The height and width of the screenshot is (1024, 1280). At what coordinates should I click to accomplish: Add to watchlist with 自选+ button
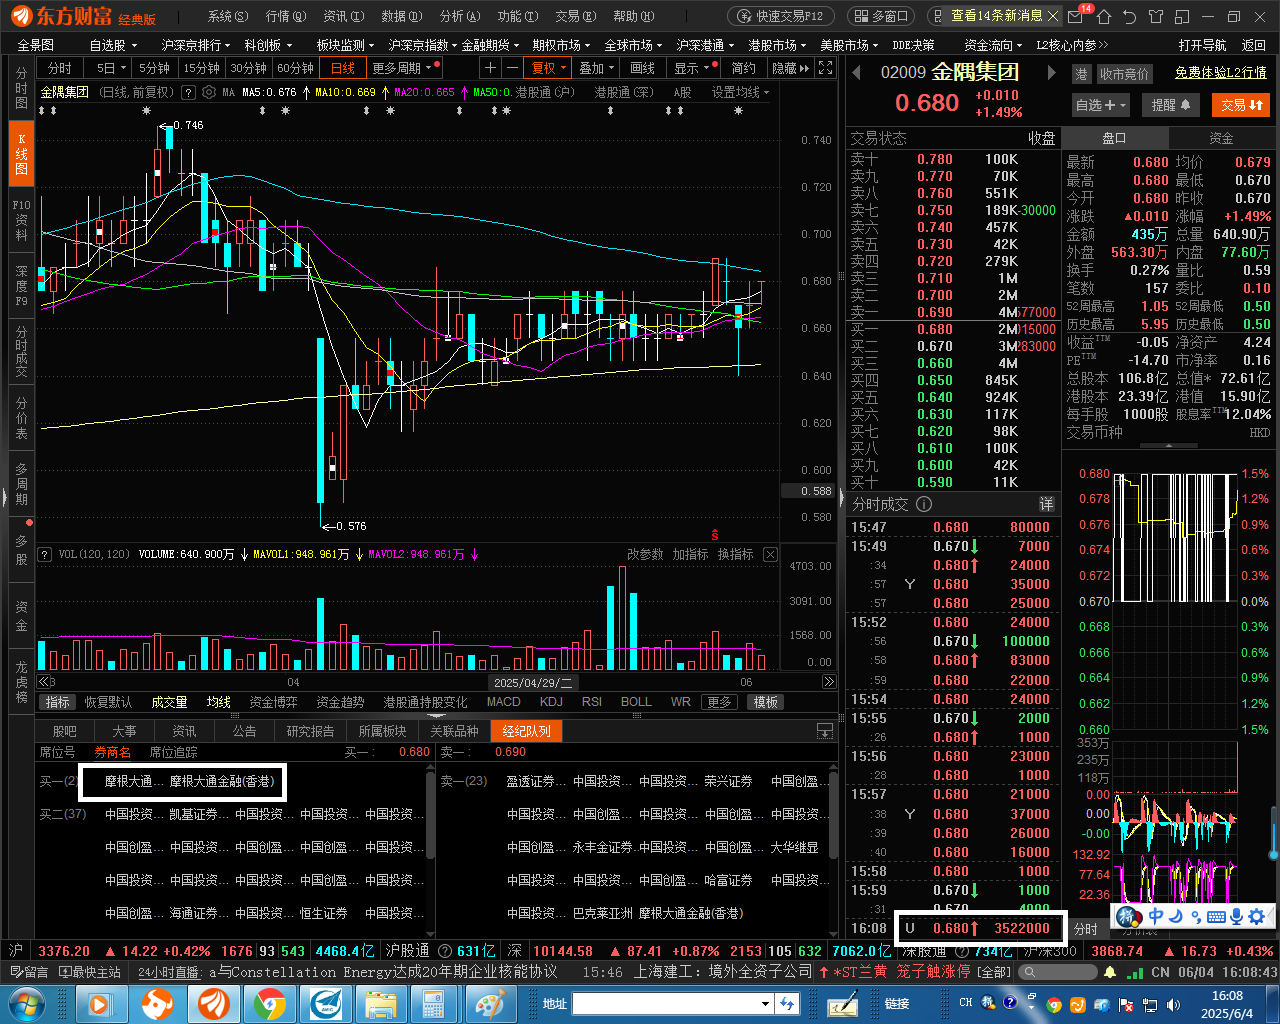(x=1100, y=105)
